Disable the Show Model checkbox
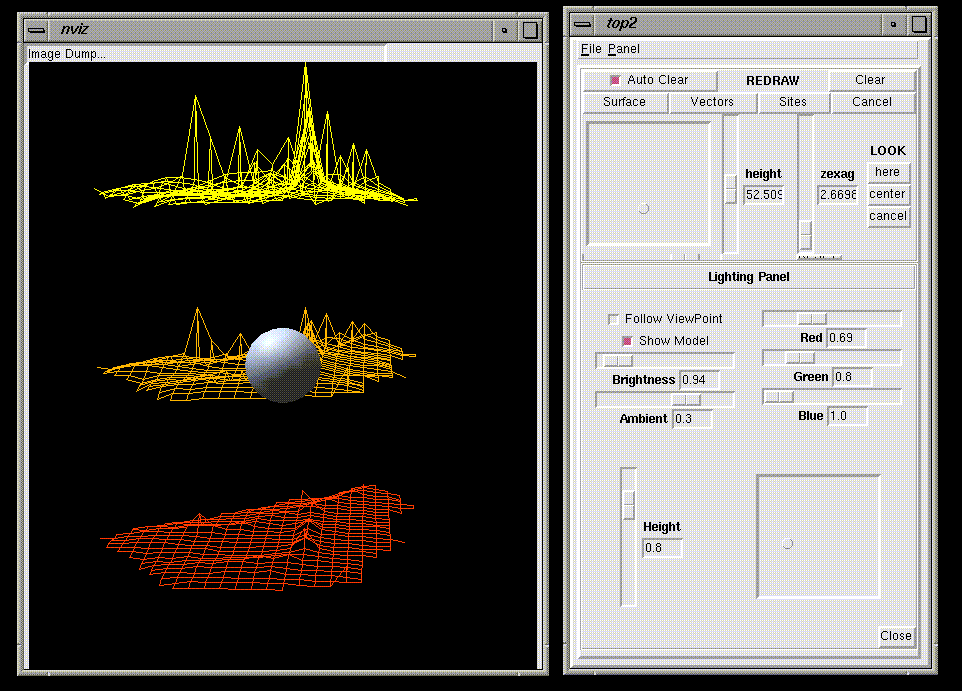 [x=627, y=341]
